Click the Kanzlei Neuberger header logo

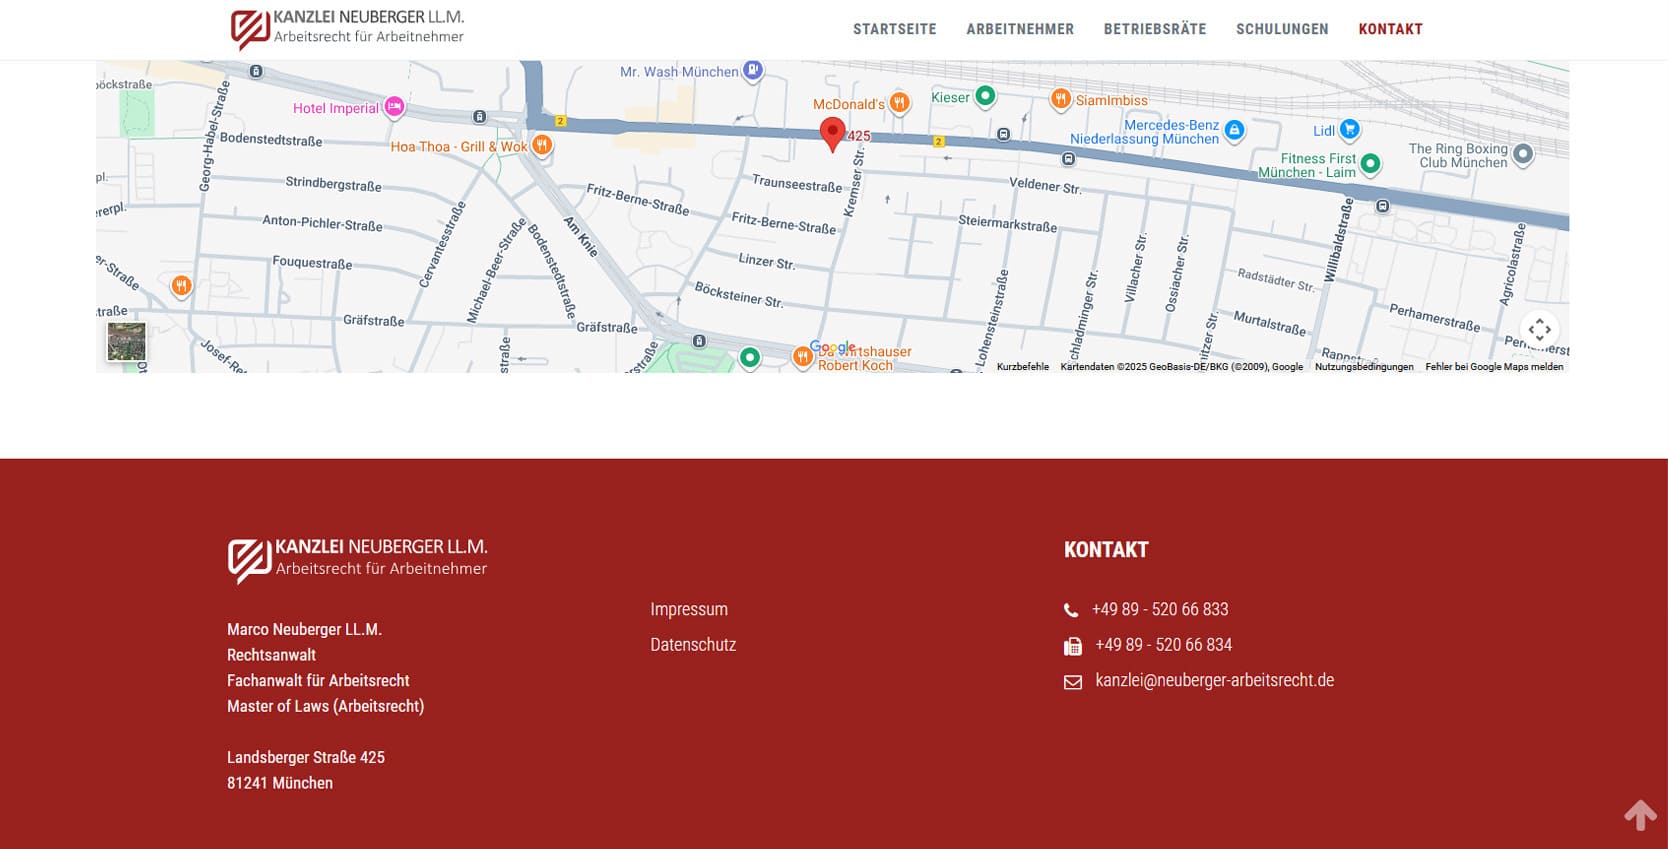(347, 28)
